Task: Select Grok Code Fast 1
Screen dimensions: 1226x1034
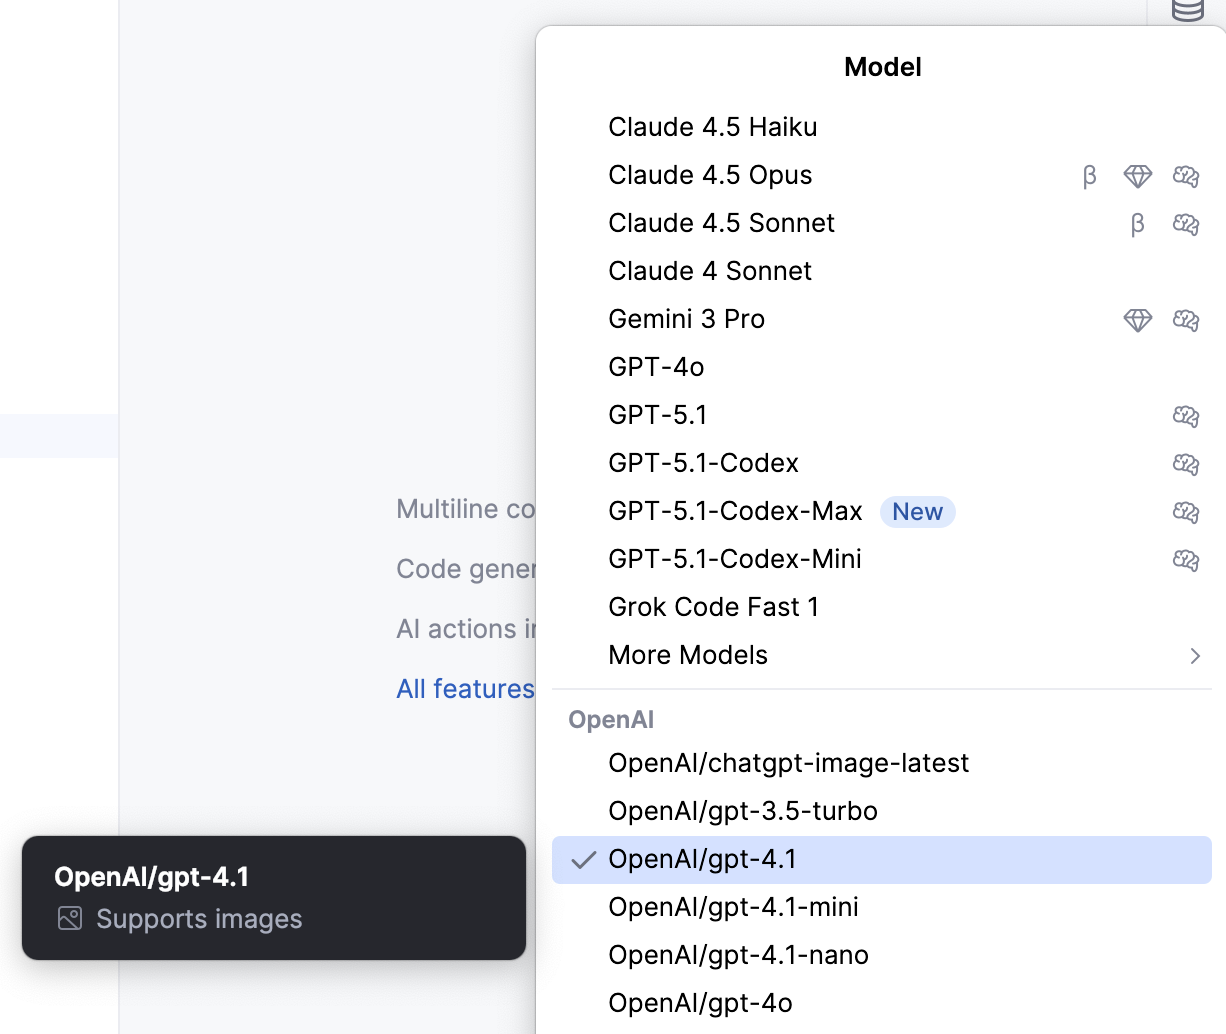Action: [x=713, y=607]
